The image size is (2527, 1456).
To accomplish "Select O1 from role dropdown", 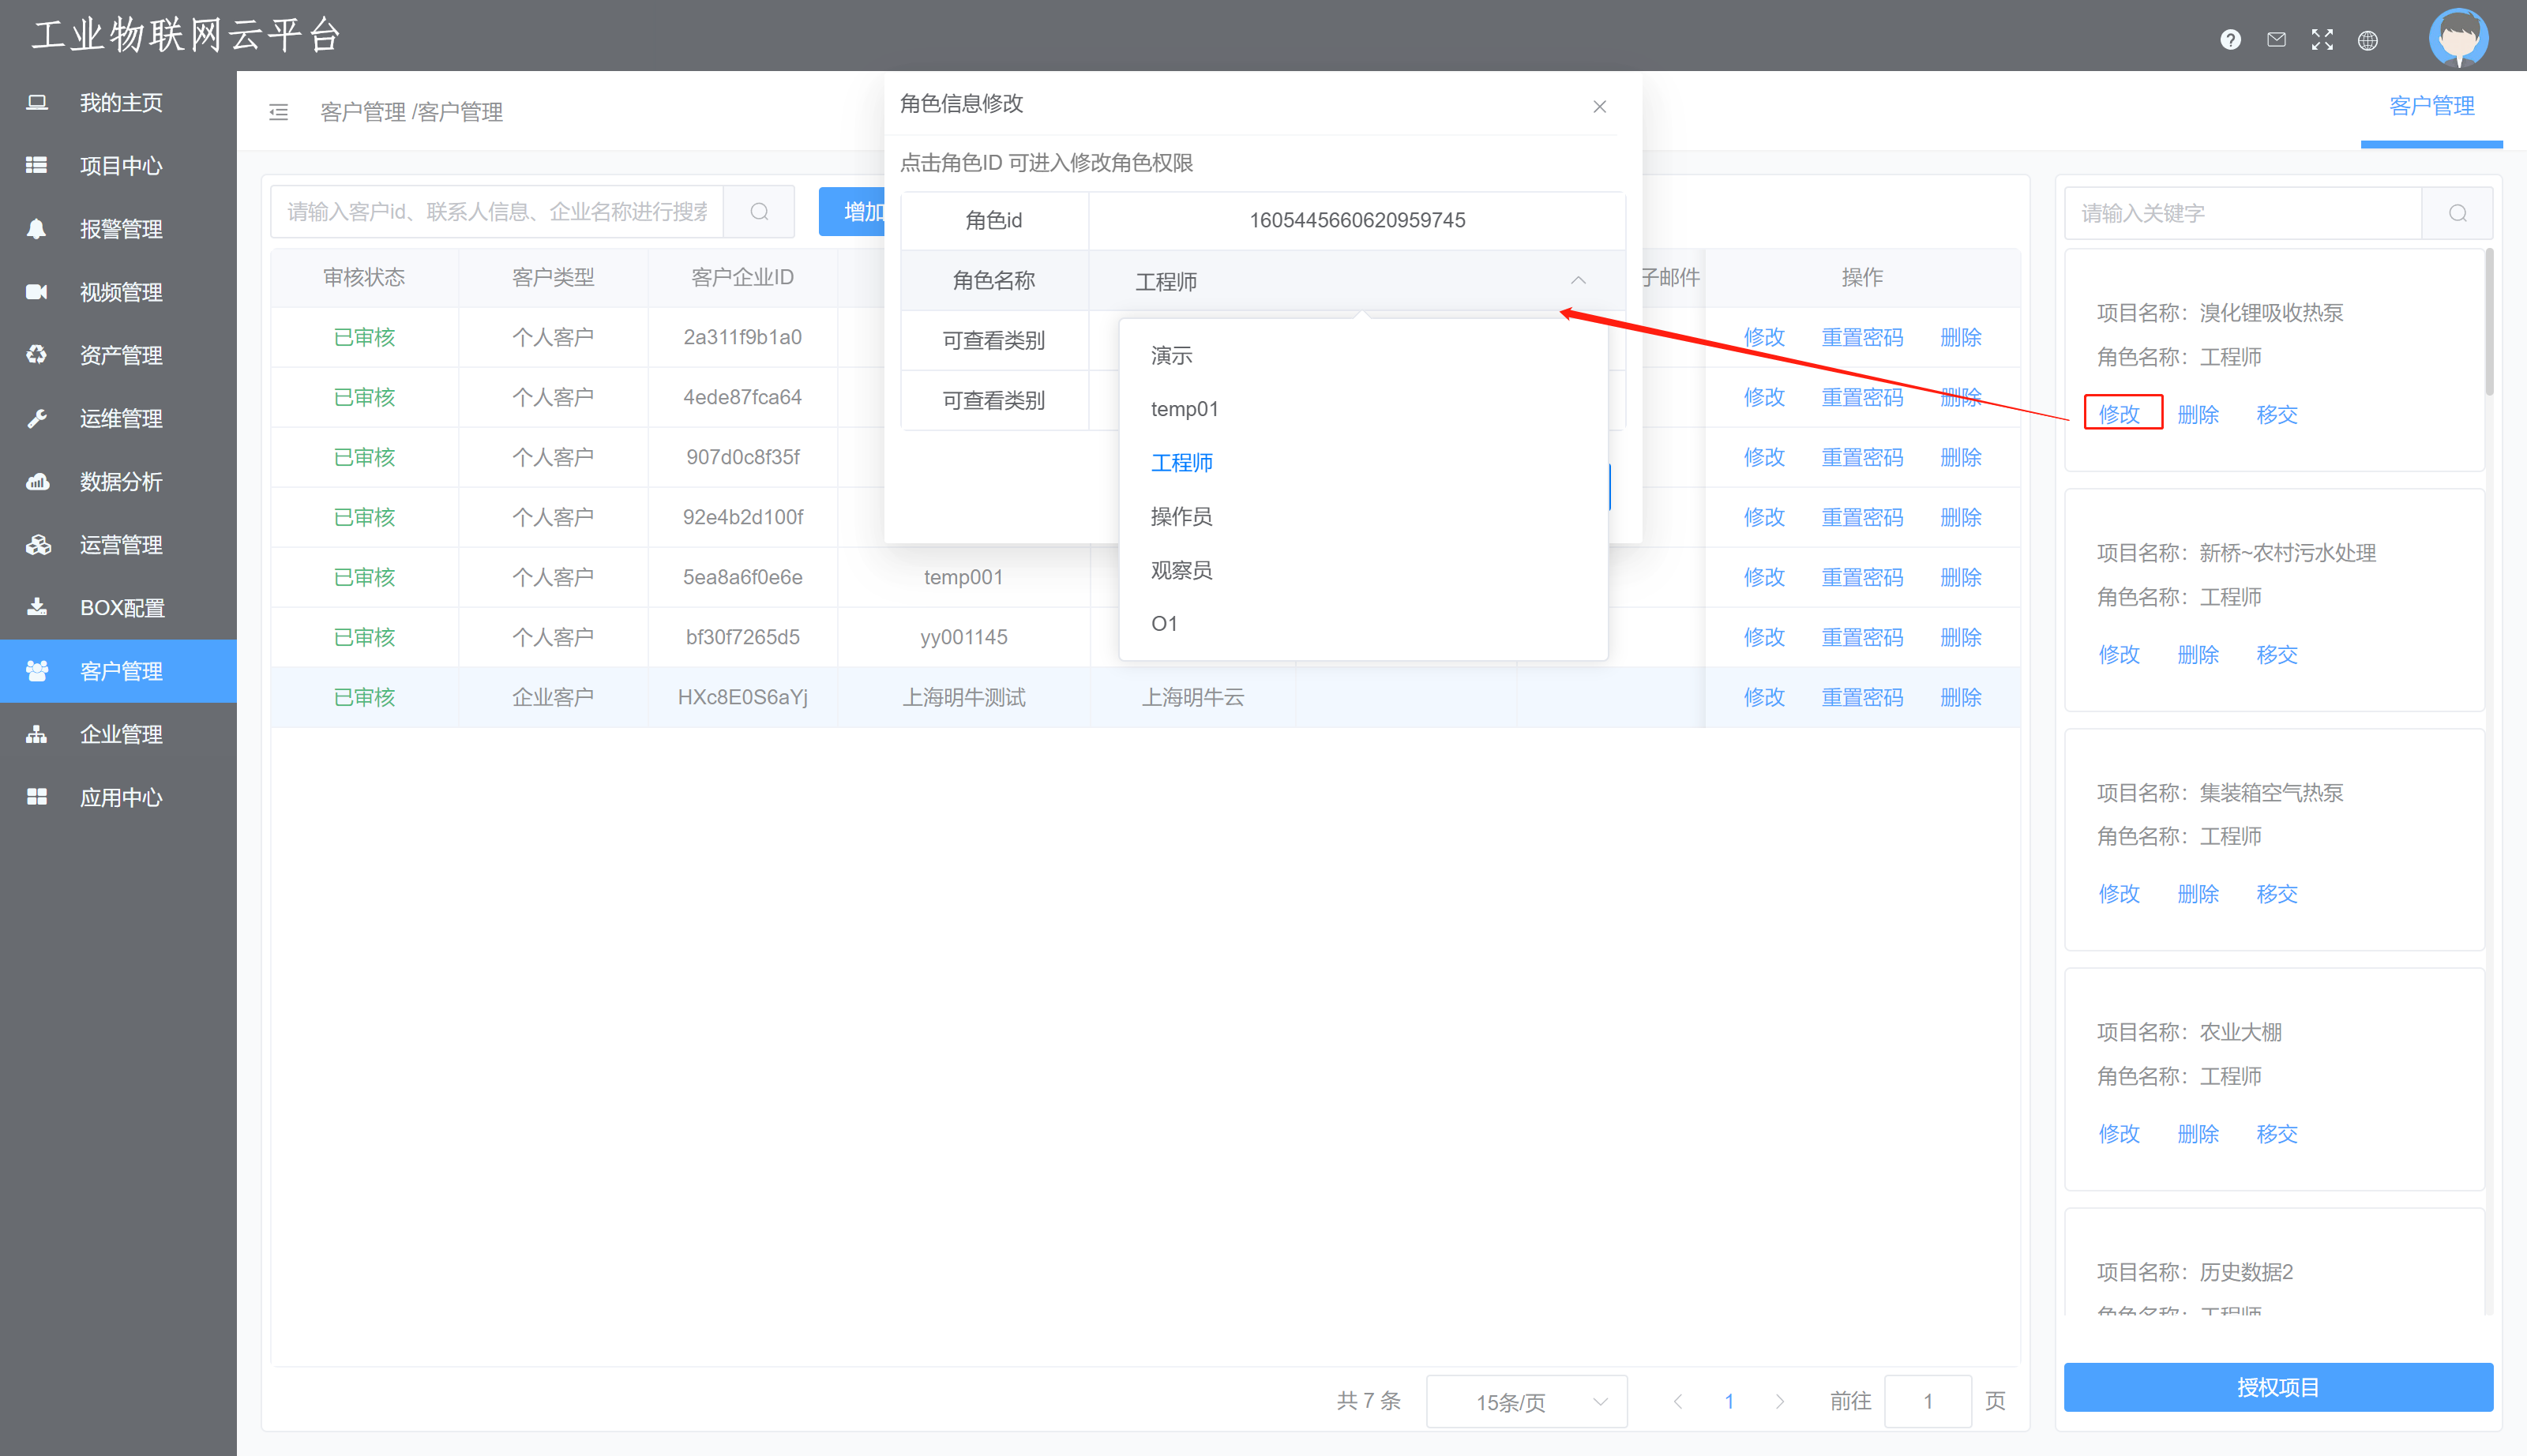I will pyautogui.click(x=1363, y=623).
